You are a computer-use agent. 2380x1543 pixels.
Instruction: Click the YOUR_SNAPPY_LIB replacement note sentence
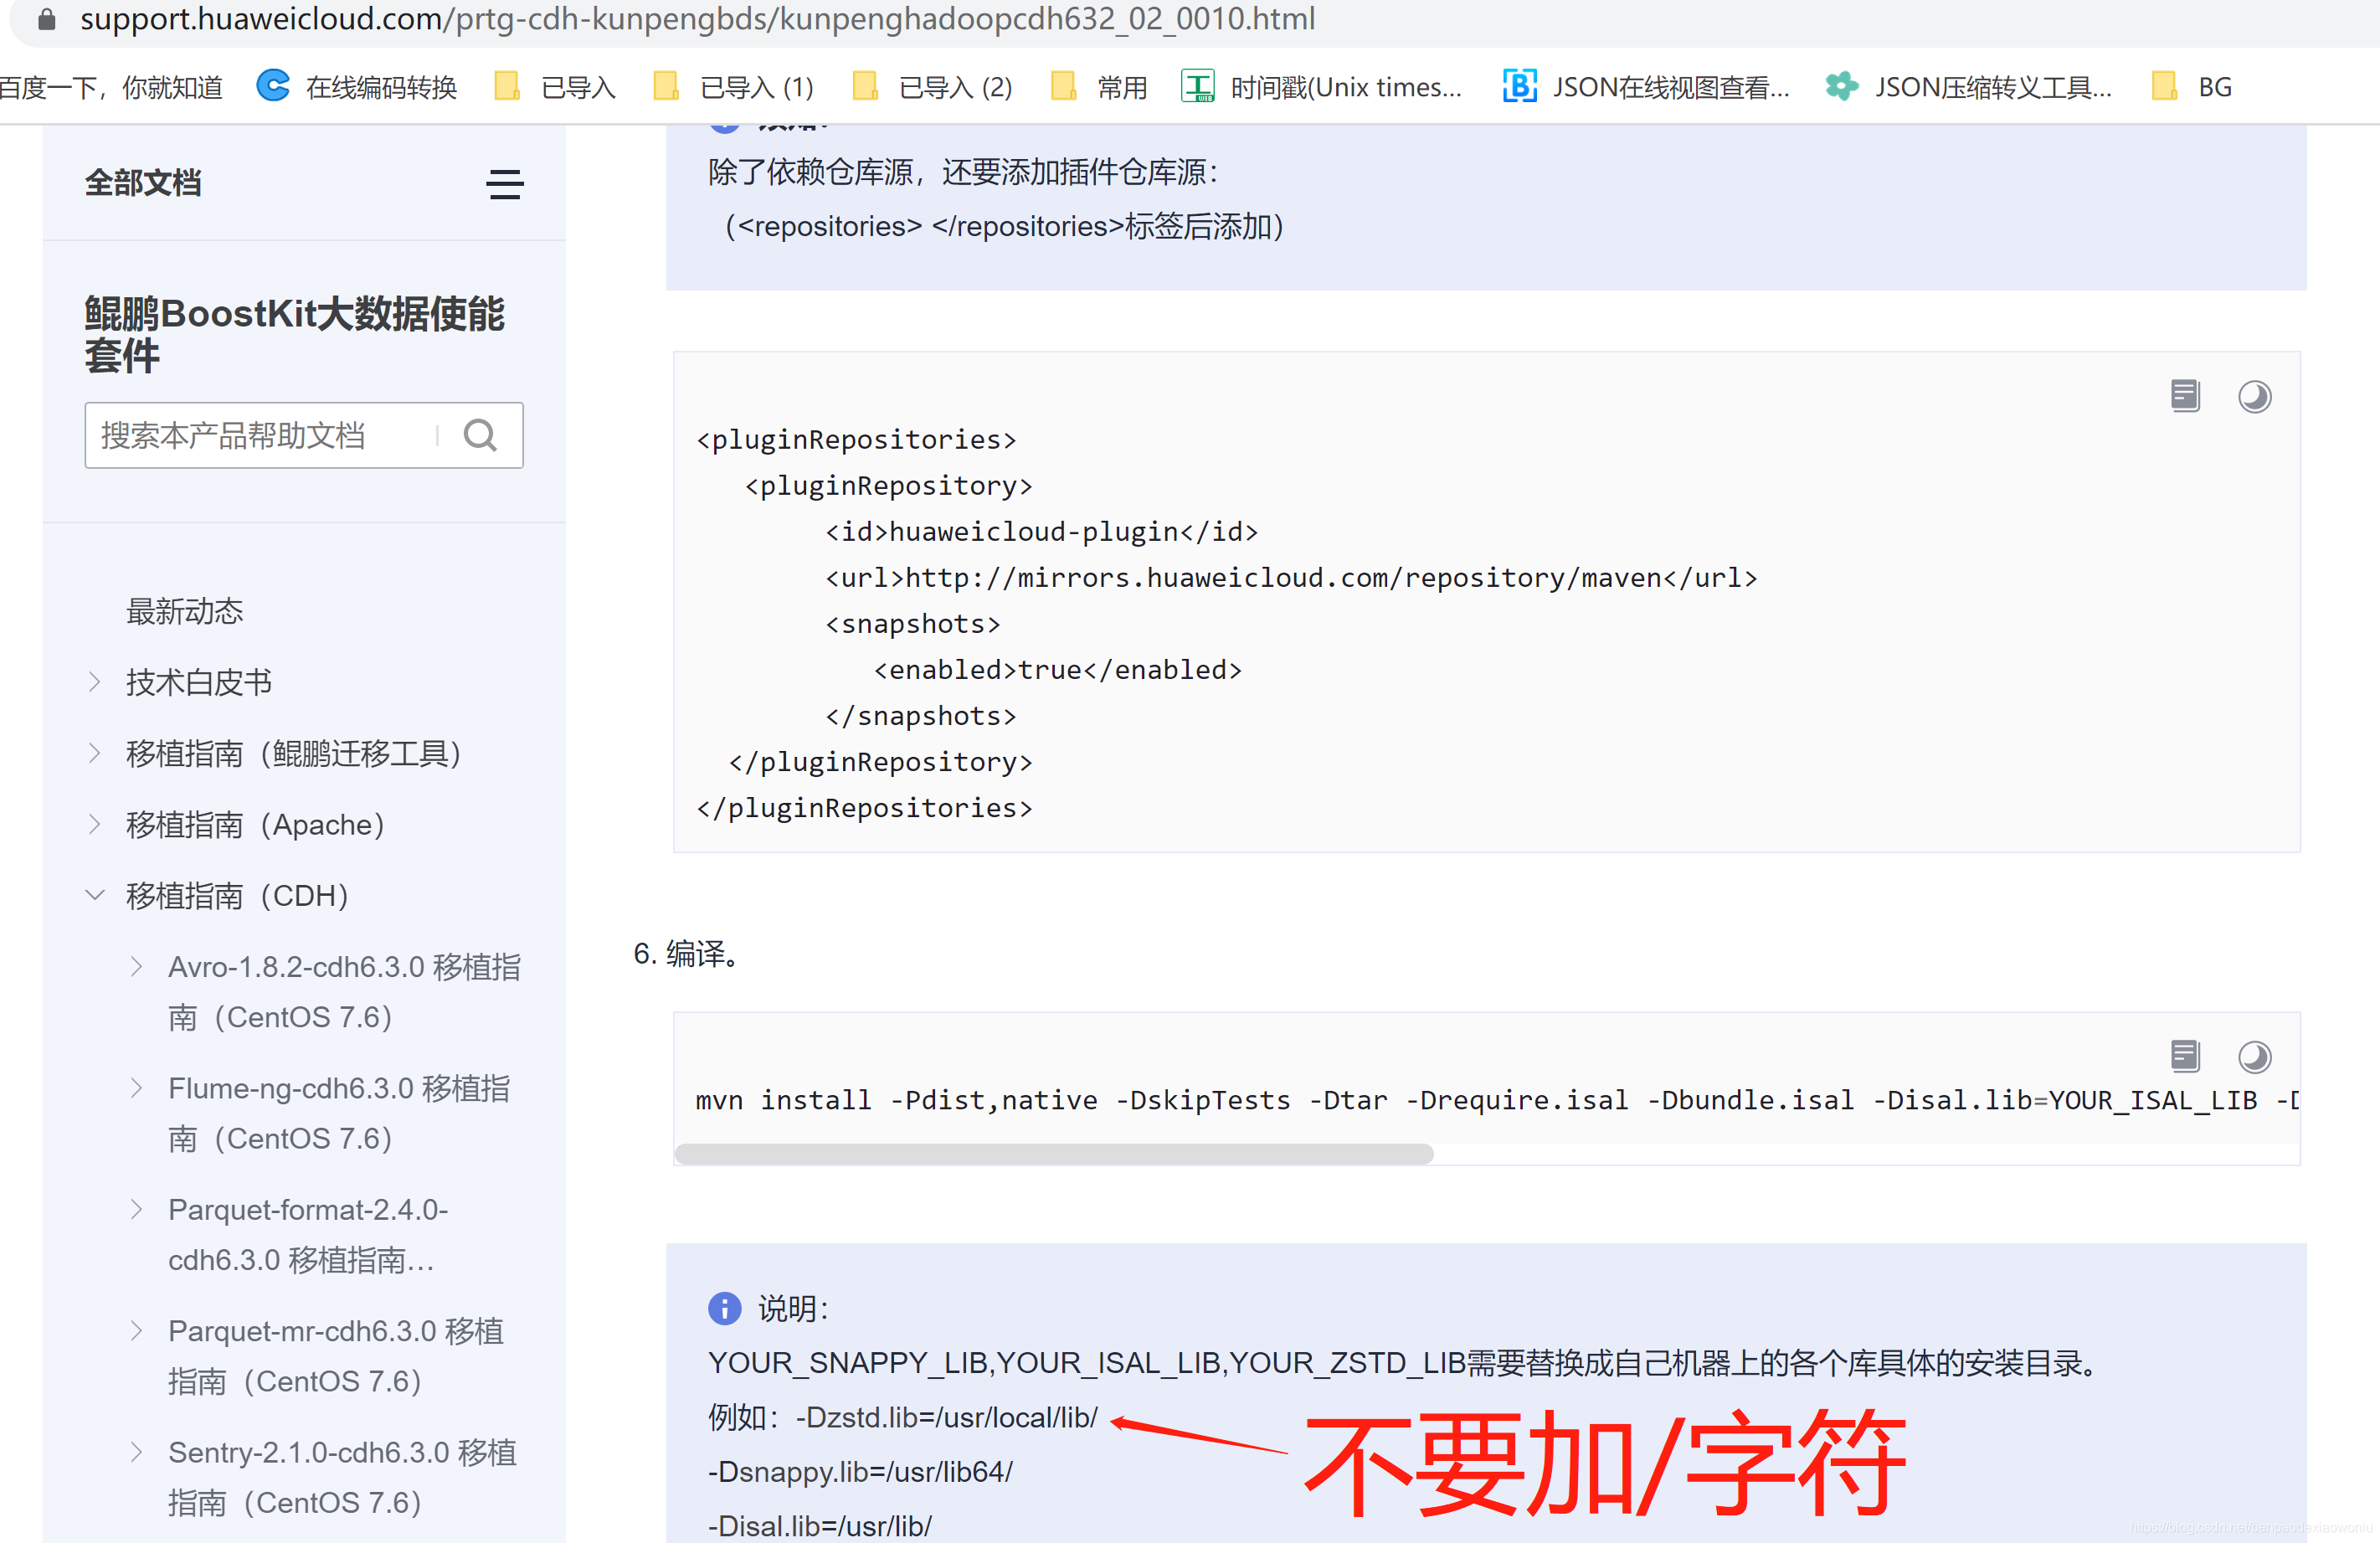tap(1402, 1362)
